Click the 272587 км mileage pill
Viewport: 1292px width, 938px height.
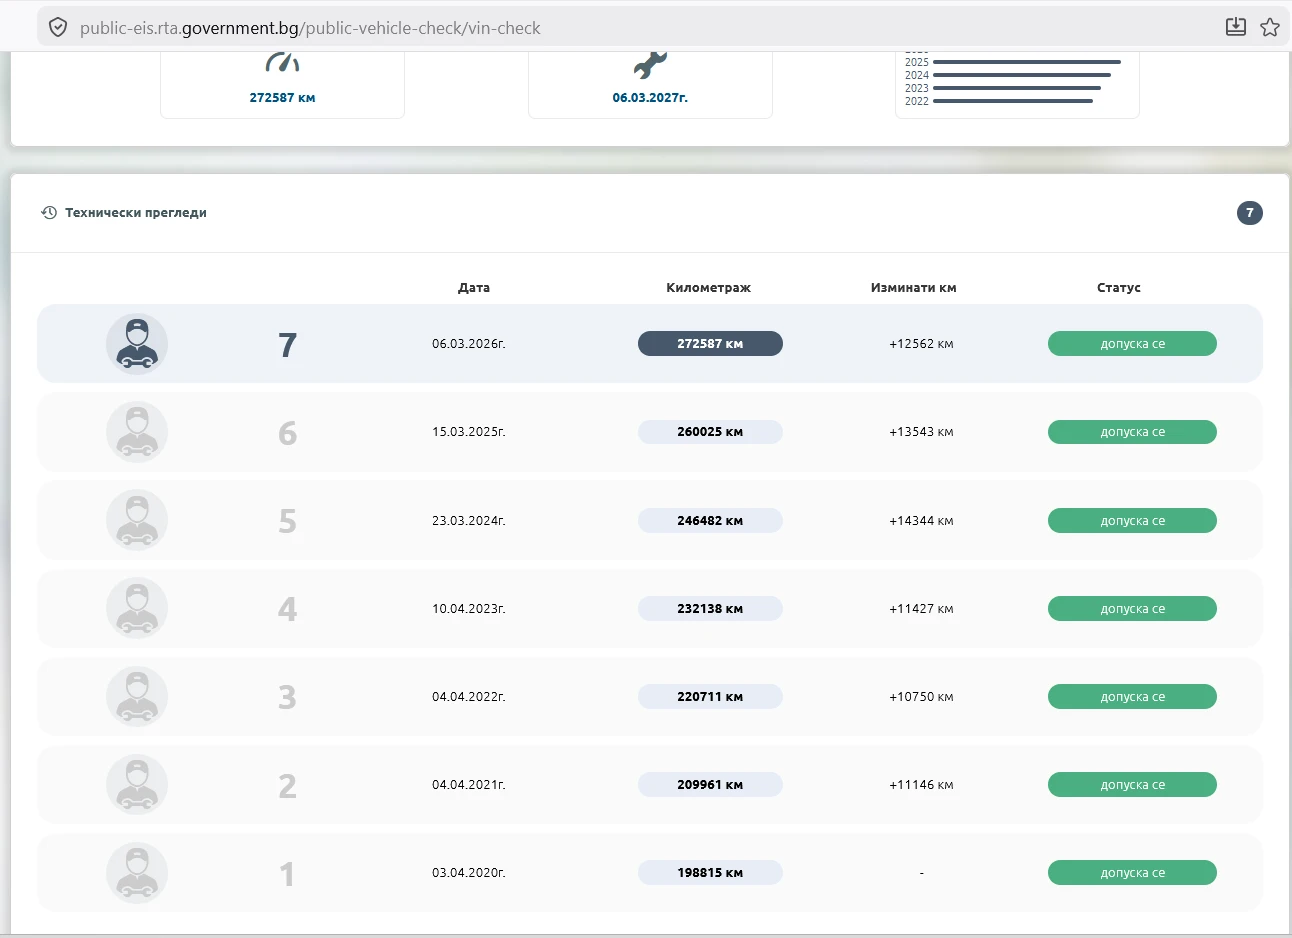click(x=710, y=344)
